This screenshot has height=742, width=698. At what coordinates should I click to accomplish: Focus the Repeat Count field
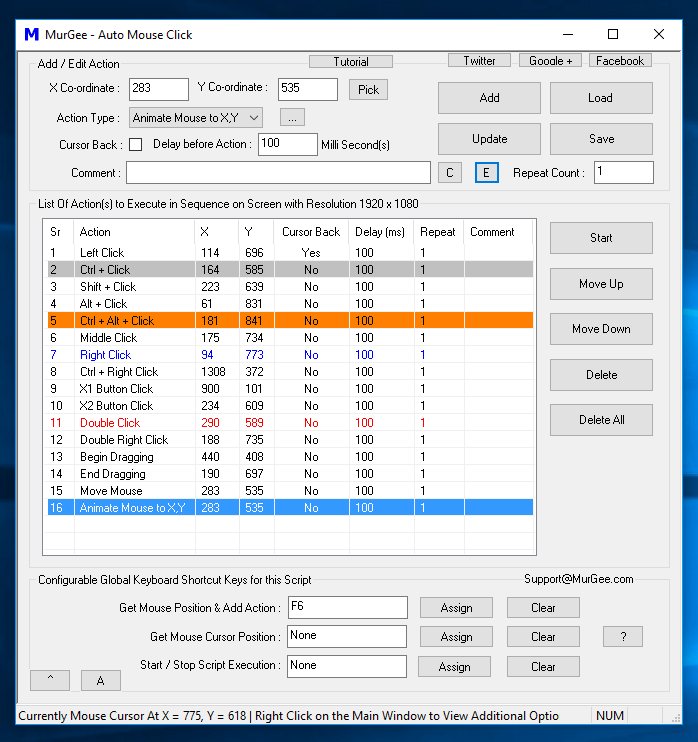(624, 172)
